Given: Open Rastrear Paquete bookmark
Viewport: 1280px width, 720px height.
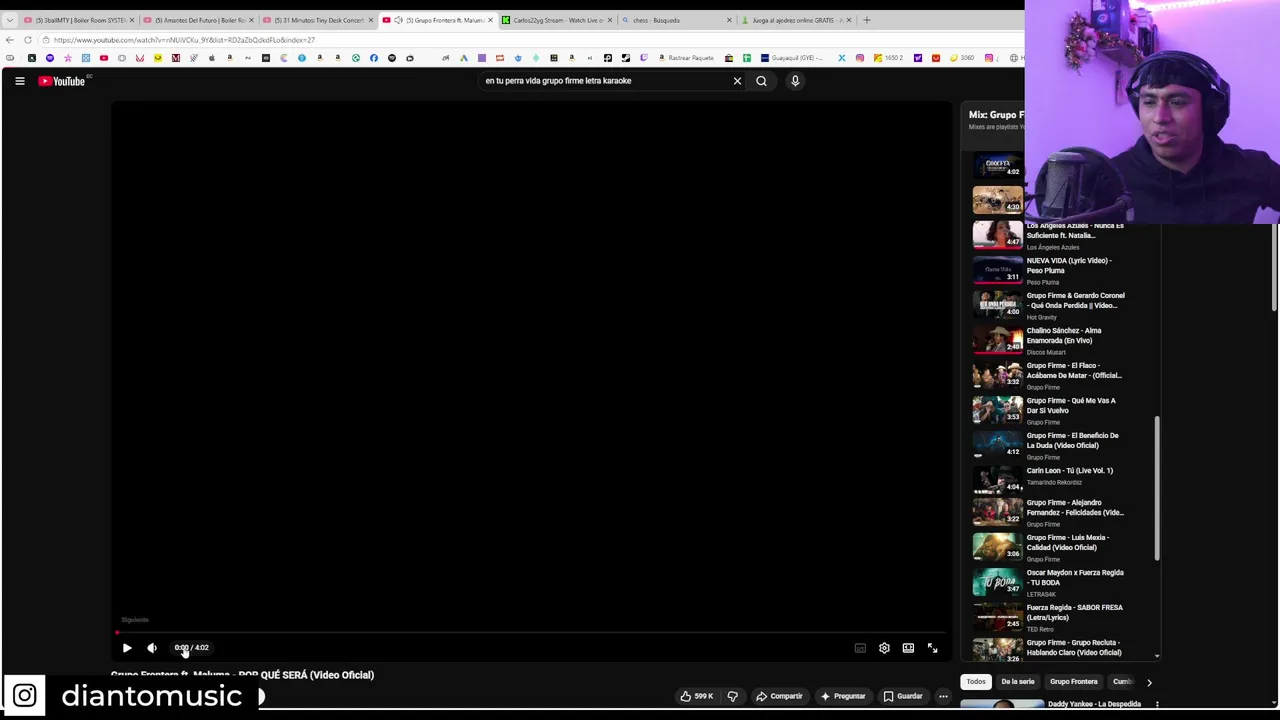Looking at the screenshot, I should 686,58.
